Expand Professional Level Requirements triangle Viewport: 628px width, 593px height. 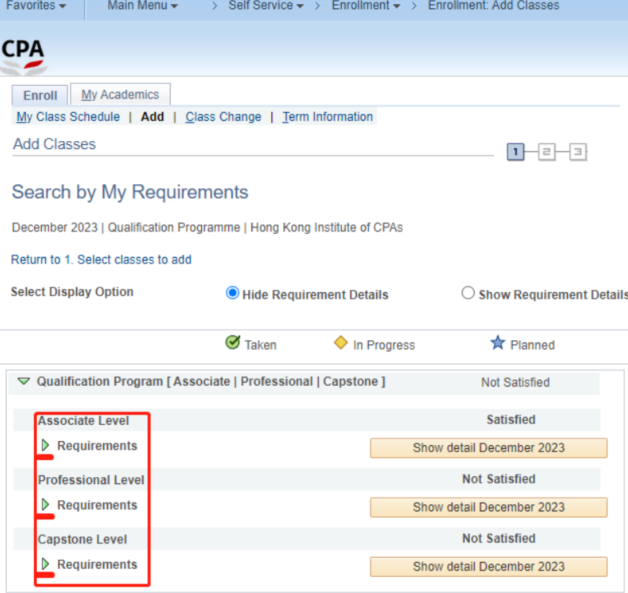coord(45,505)
